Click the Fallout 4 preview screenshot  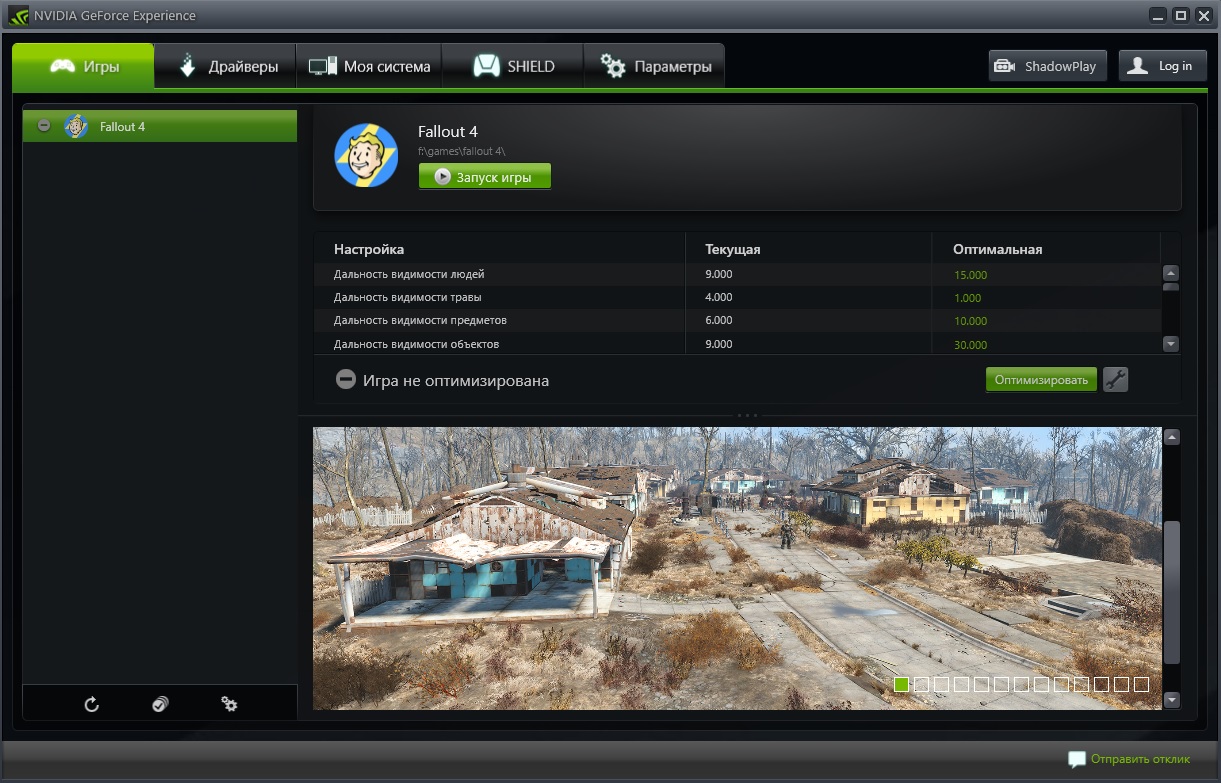pos(738,568)
